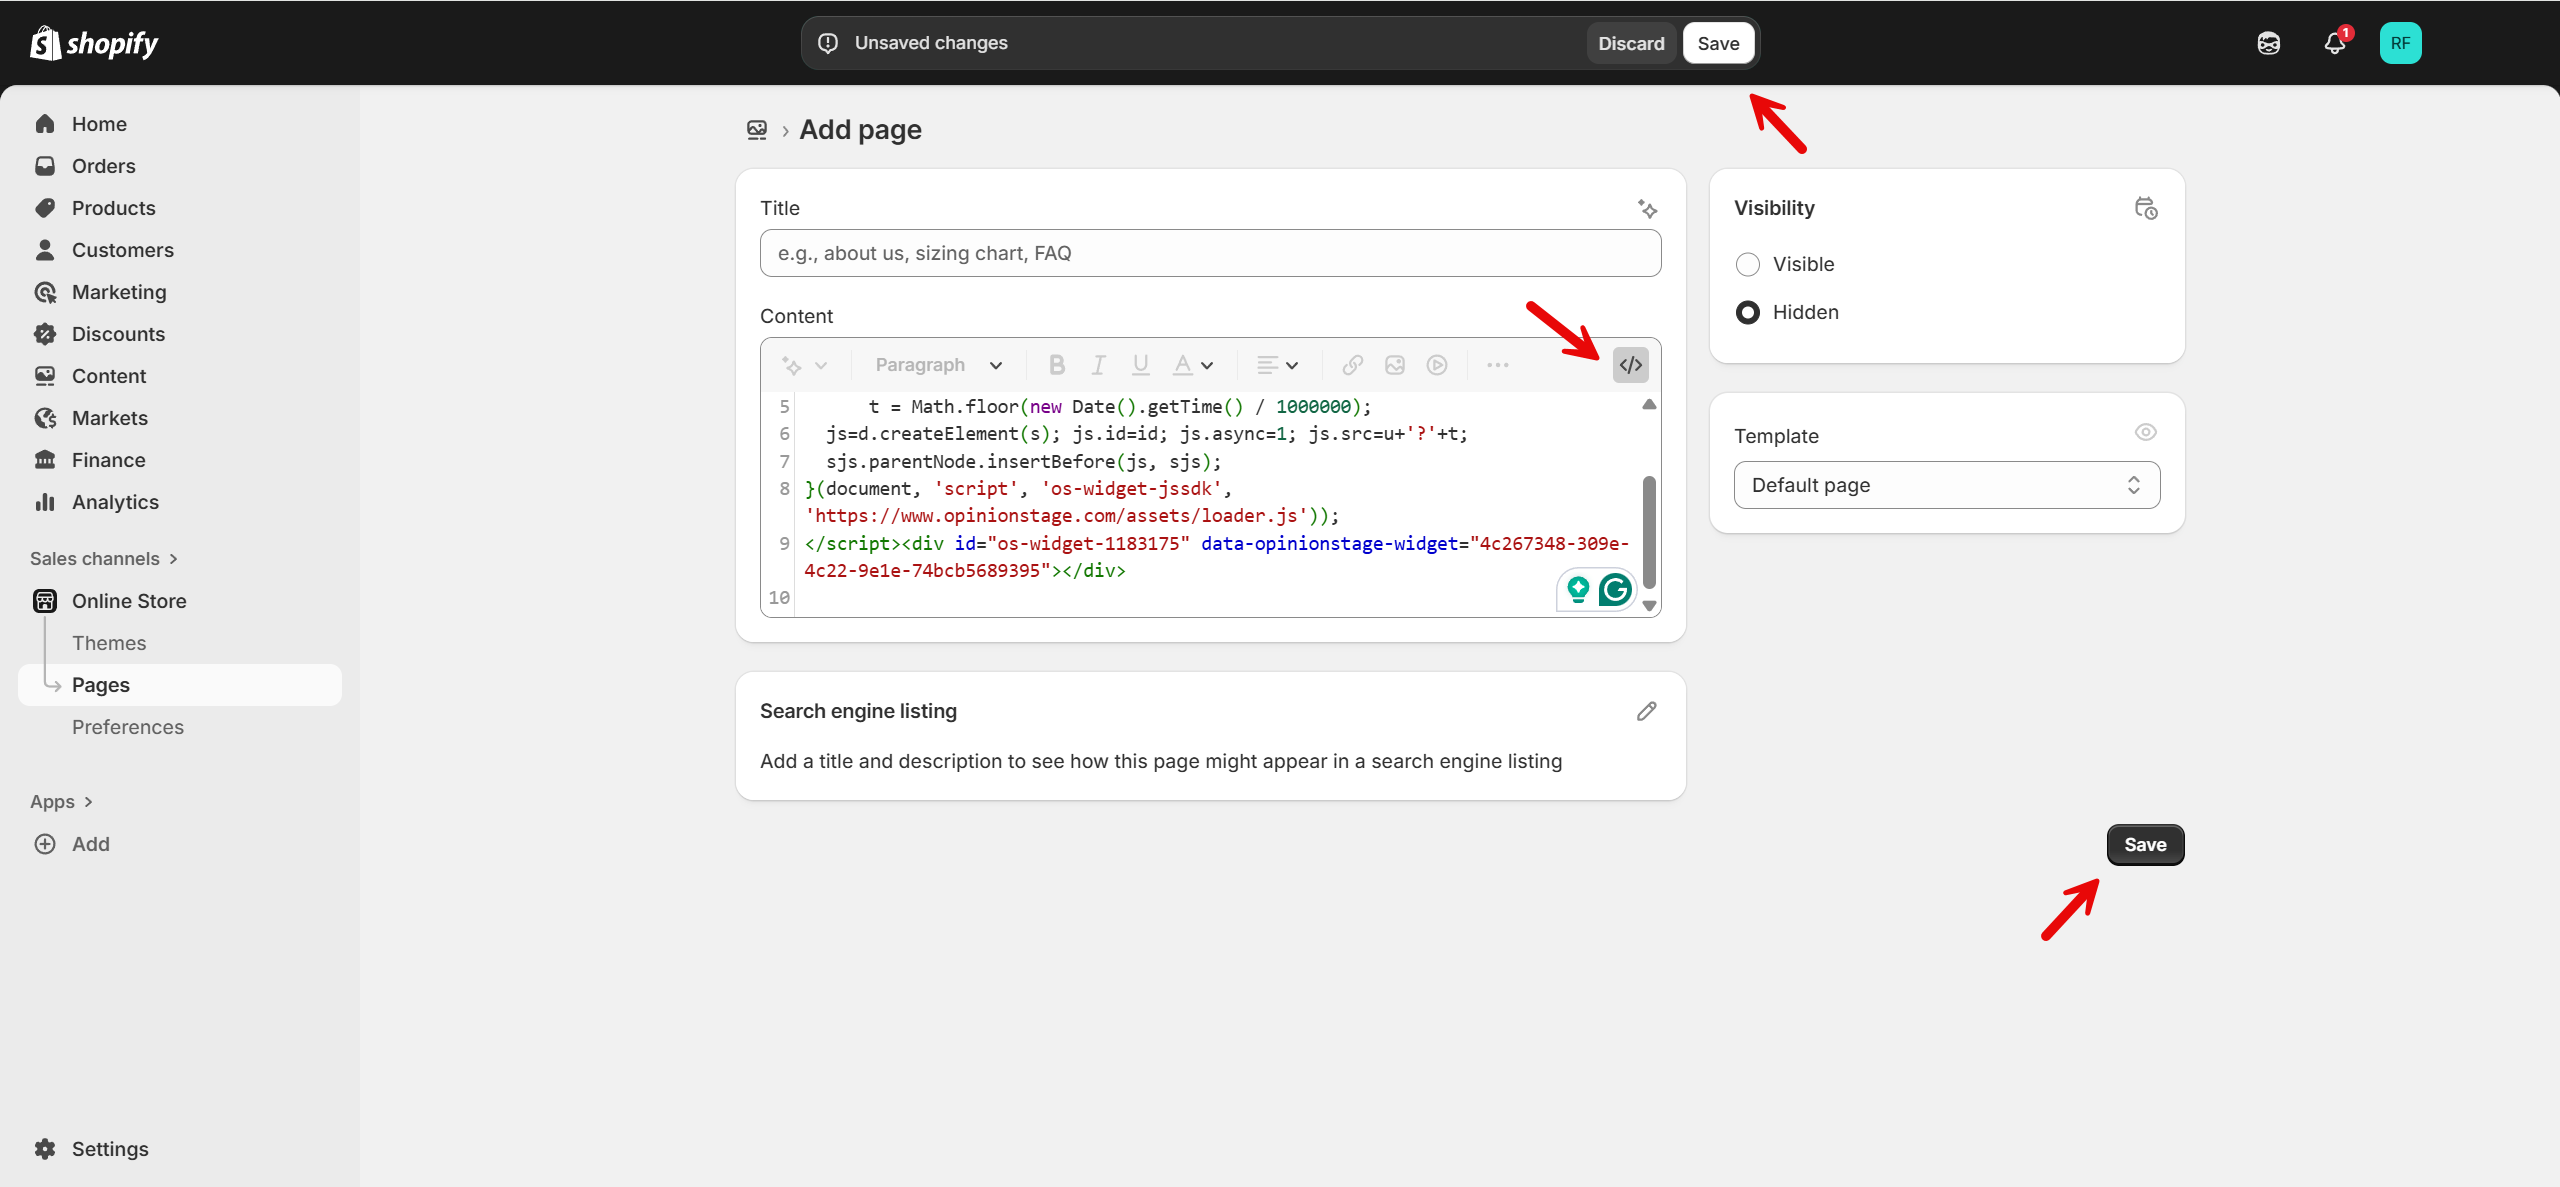
Task: Go to Home in the sidebar
Action: pos(180,124)
